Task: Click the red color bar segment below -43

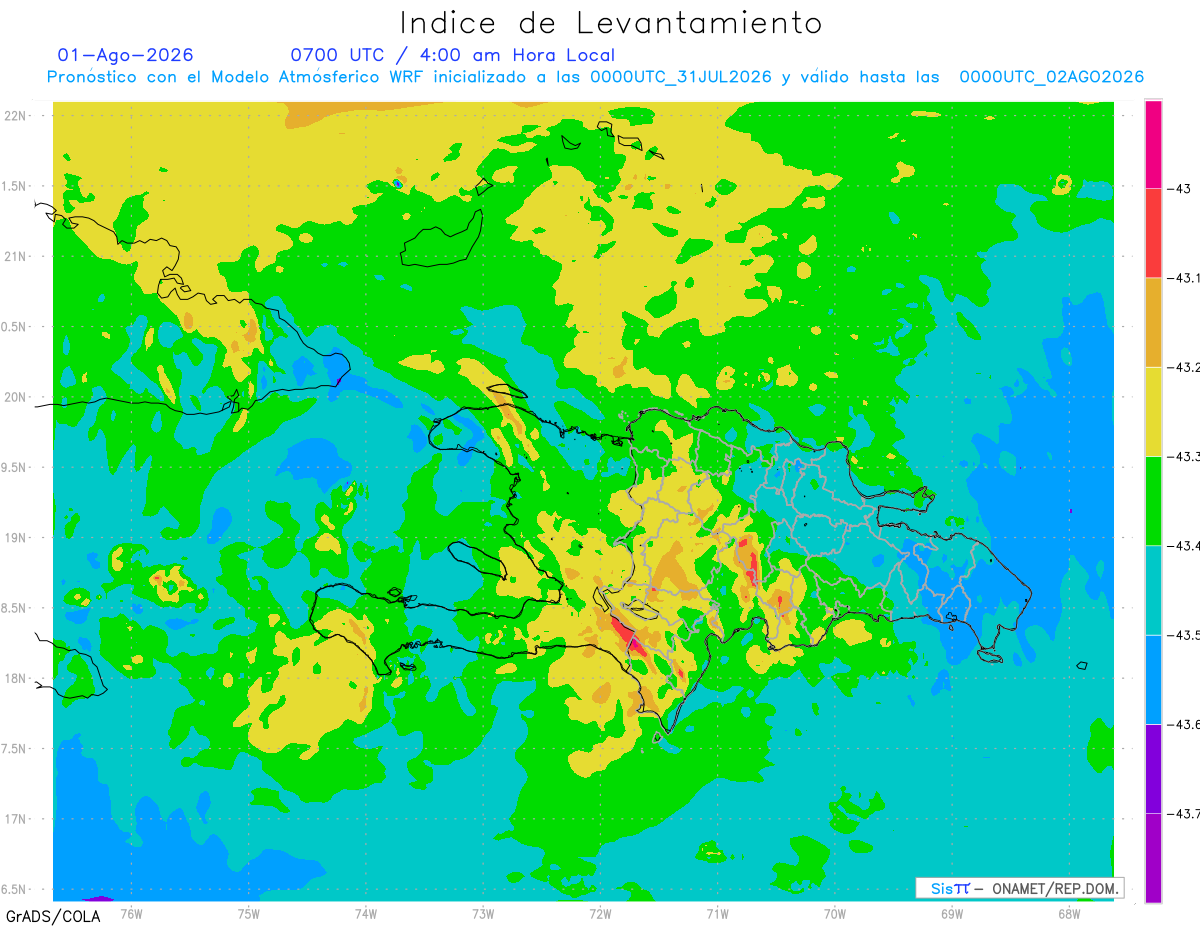Action: 1153,233
